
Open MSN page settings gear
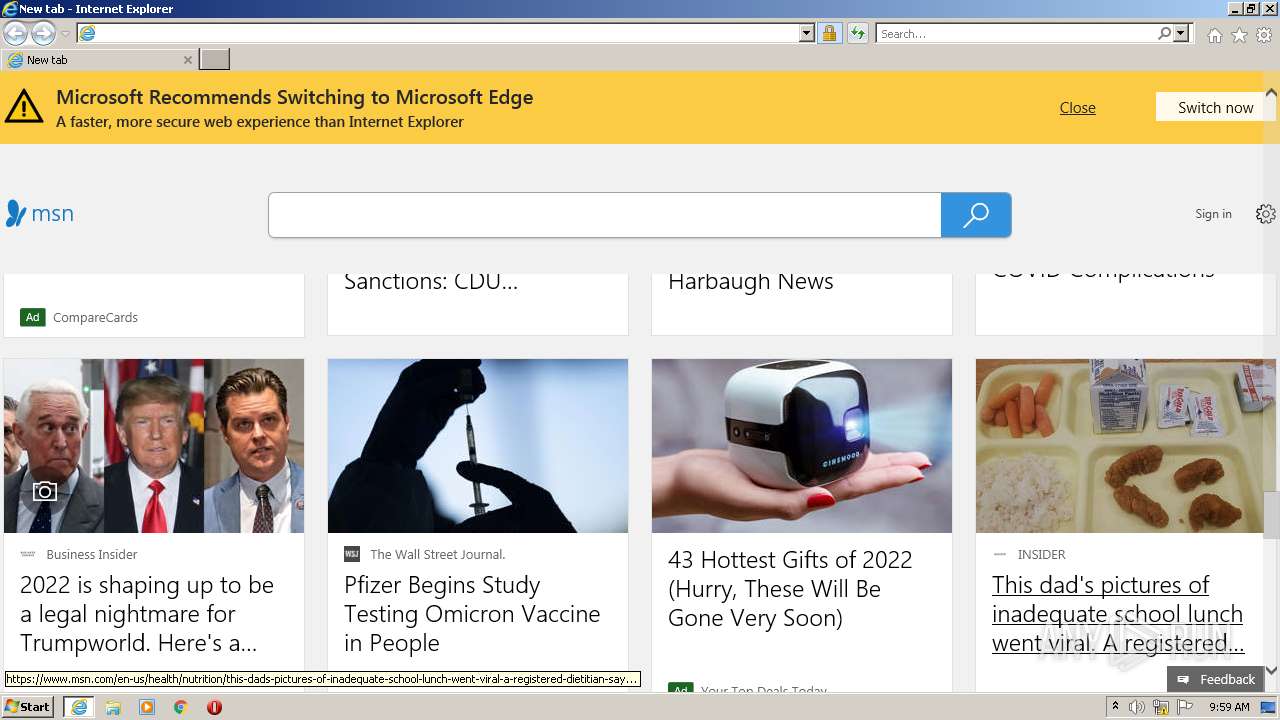point(1265,214)
